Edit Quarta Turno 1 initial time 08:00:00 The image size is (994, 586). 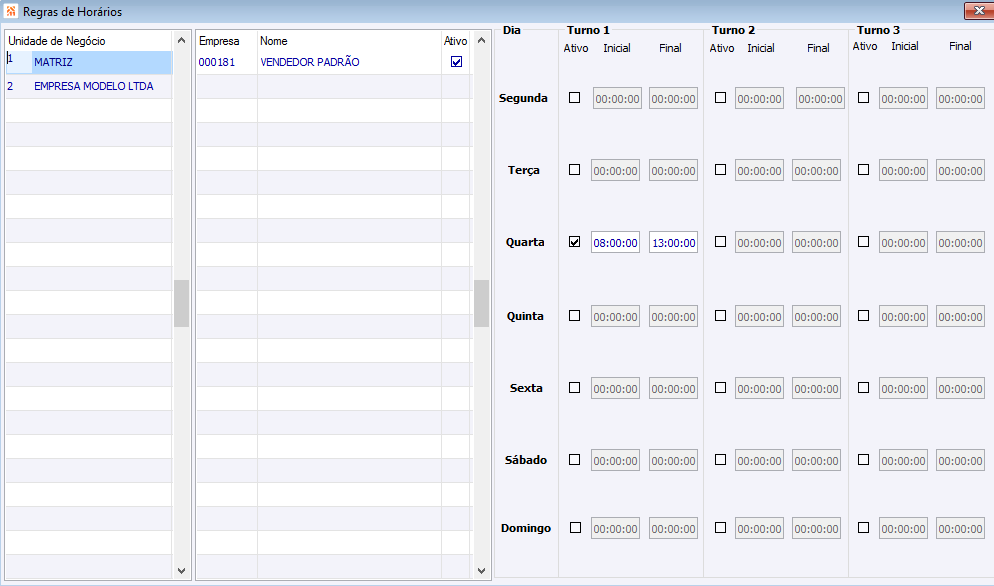[x=616, y=243]
